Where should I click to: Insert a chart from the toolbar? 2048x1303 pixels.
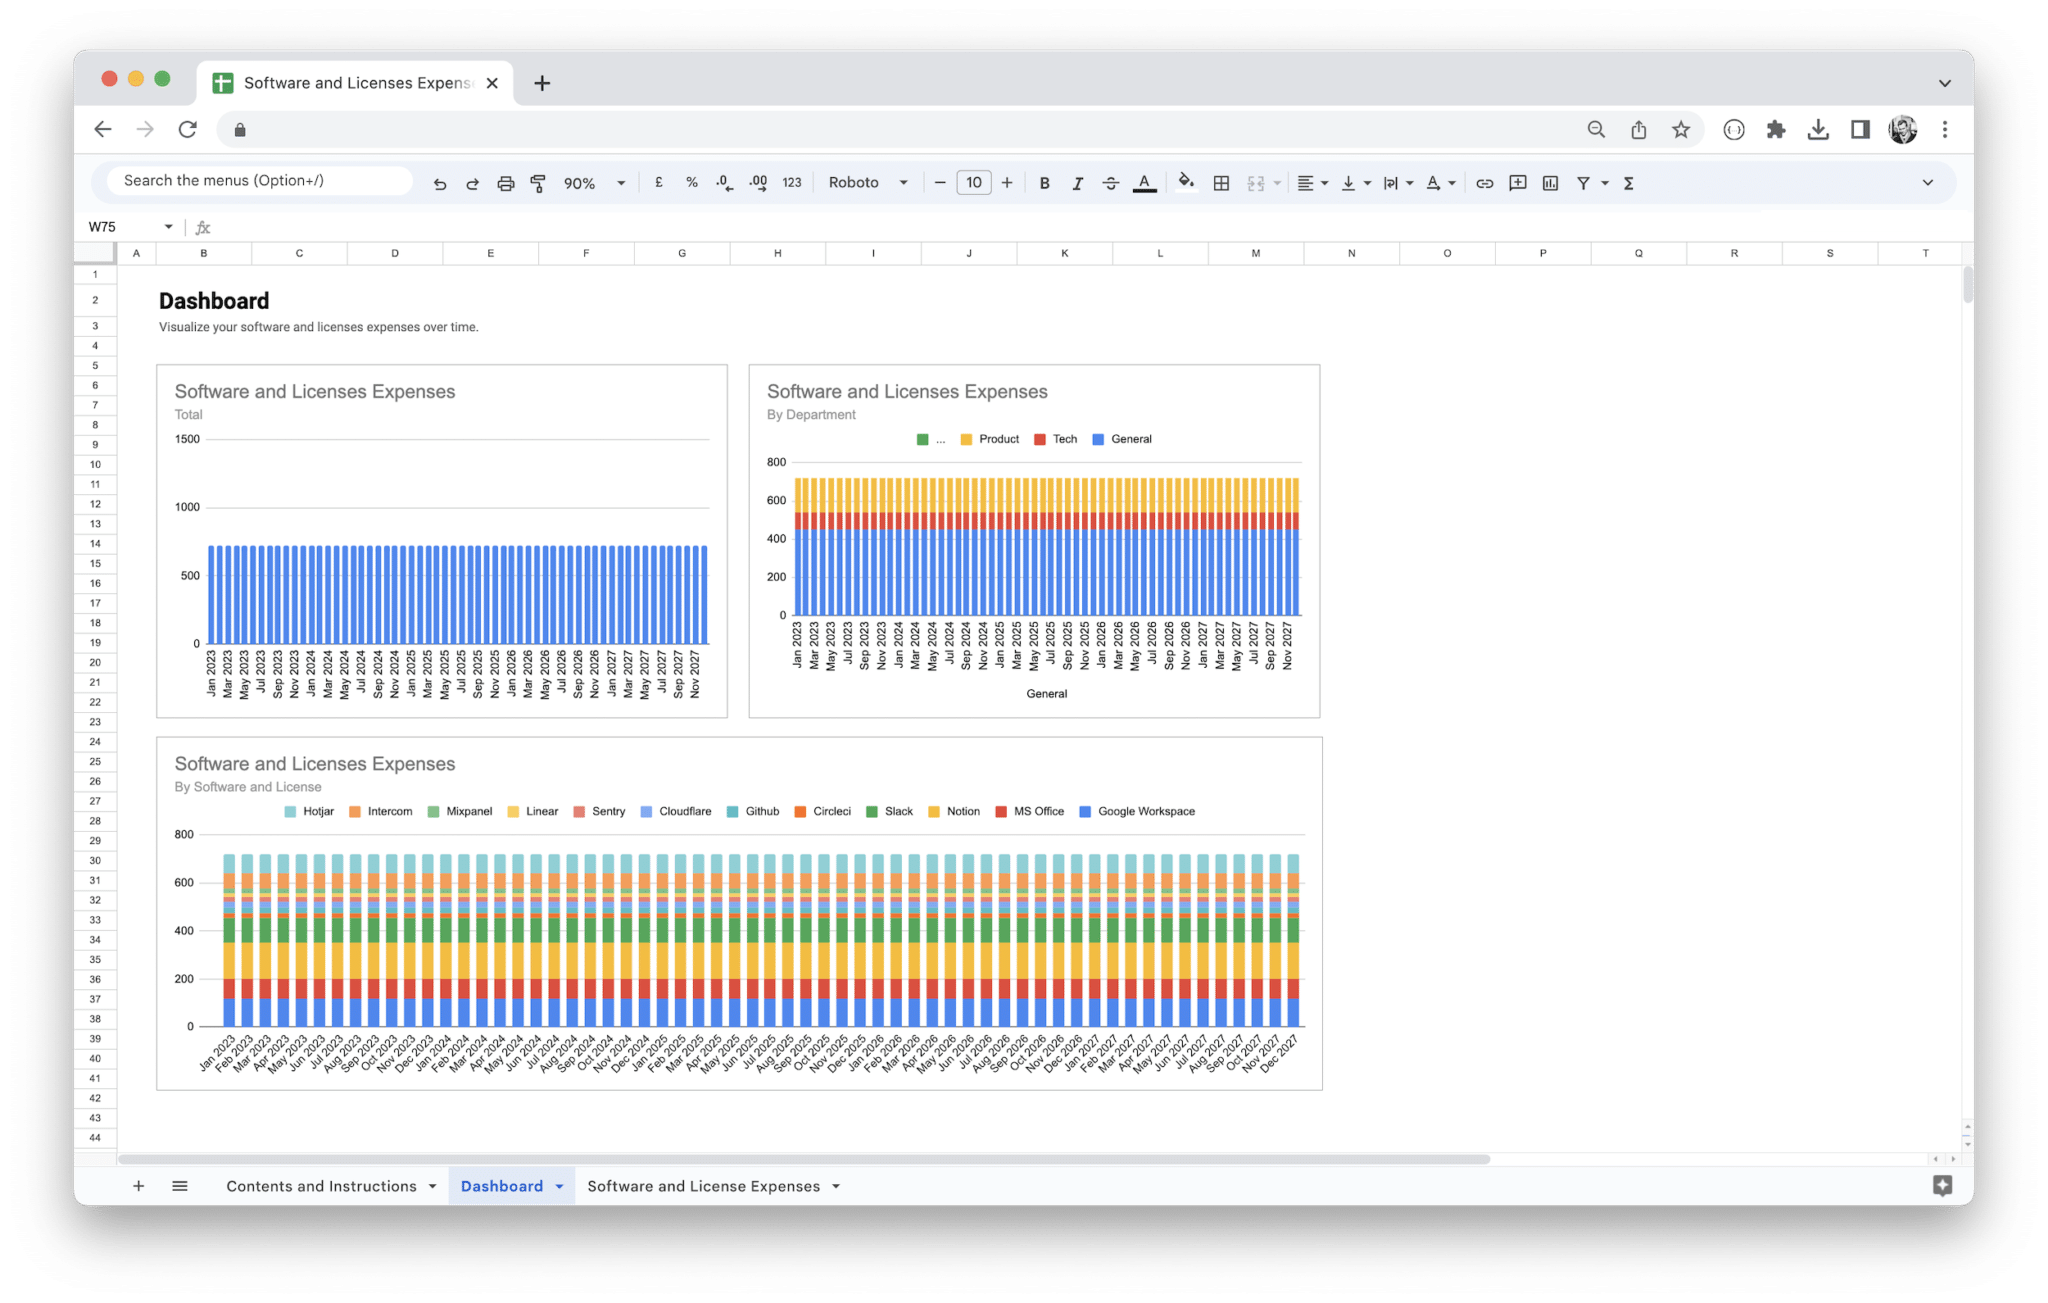pyautogui.click(x=1551, y=182)
